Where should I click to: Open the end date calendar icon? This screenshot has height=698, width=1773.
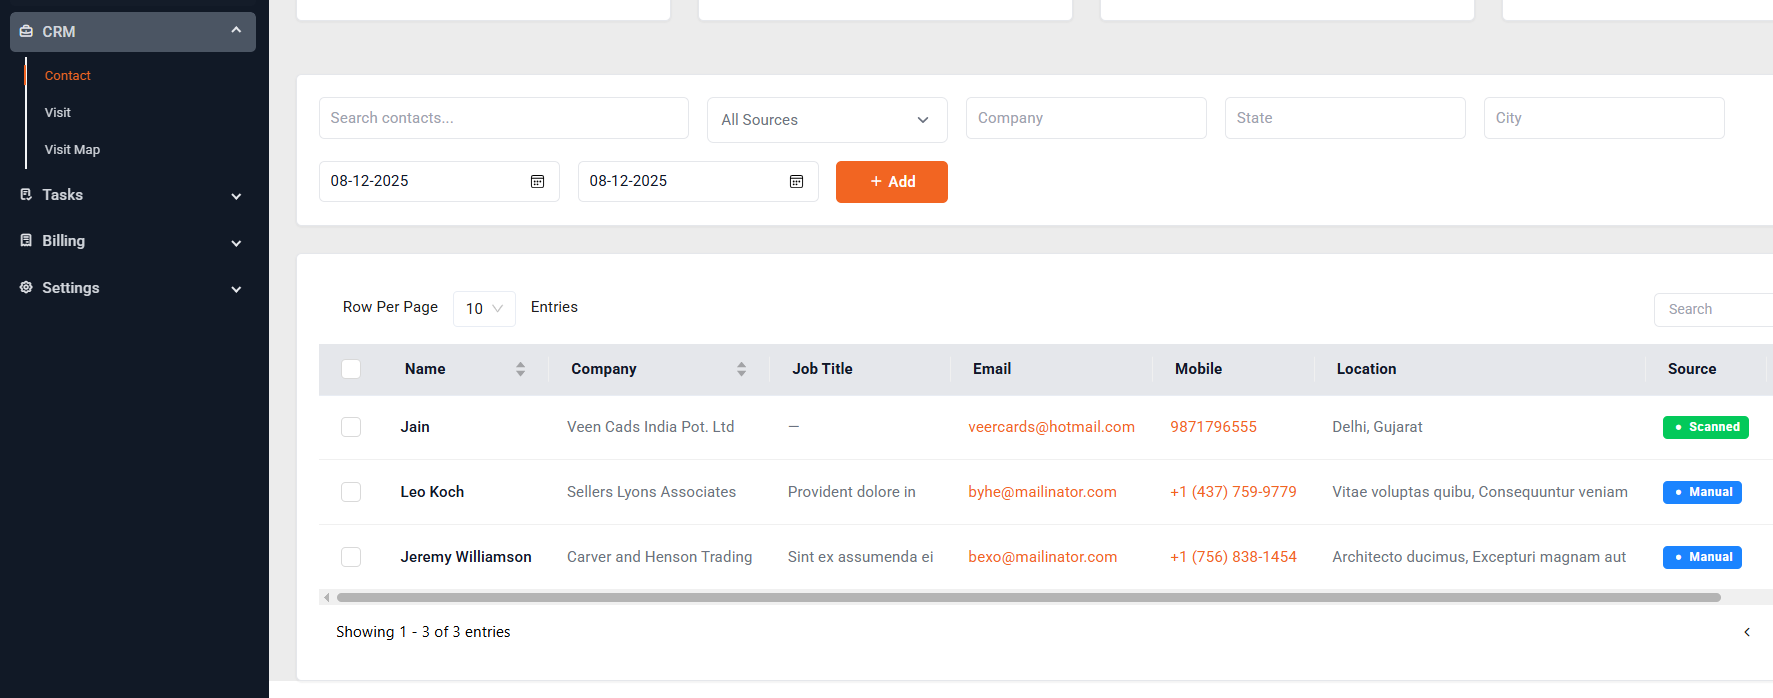click(796, 182)
